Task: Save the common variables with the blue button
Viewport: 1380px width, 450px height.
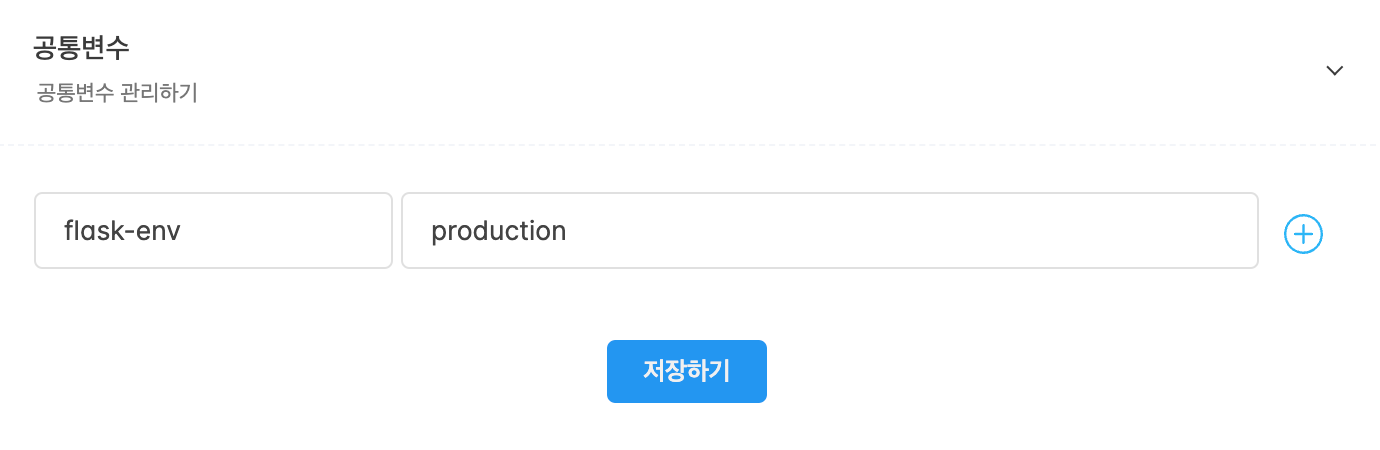Action: [x=686, y=371]
